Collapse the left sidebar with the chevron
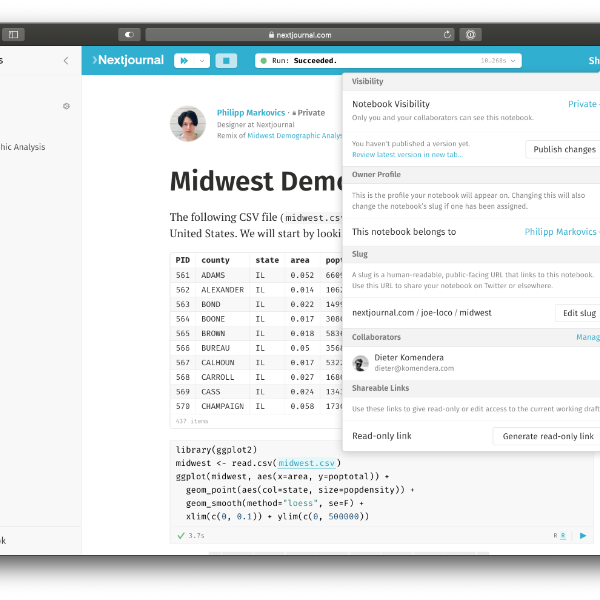600x600 pixels. [66, 60]
